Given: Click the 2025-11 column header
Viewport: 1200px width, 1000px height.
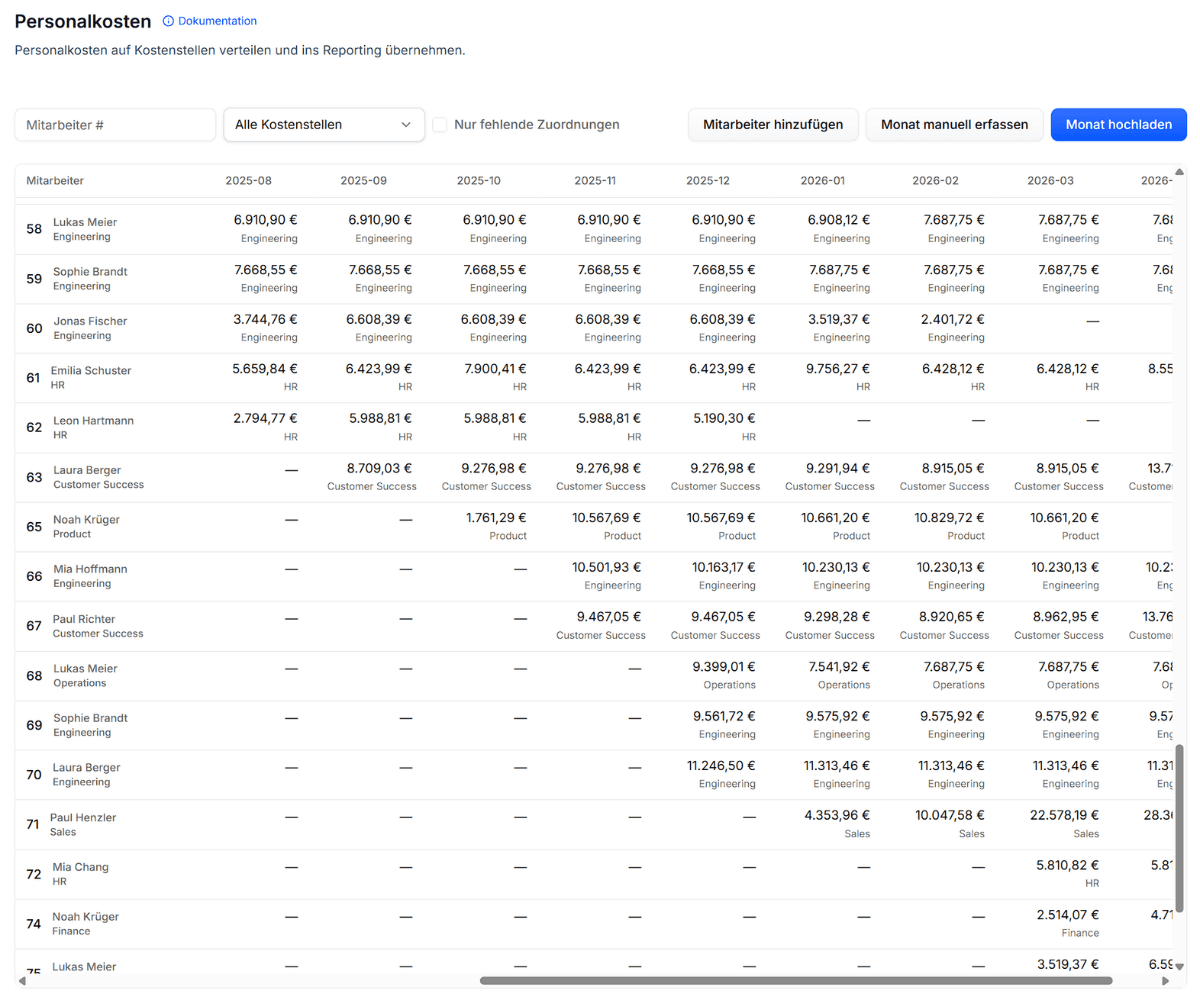Looking at the screenshot, I should 595,181.
